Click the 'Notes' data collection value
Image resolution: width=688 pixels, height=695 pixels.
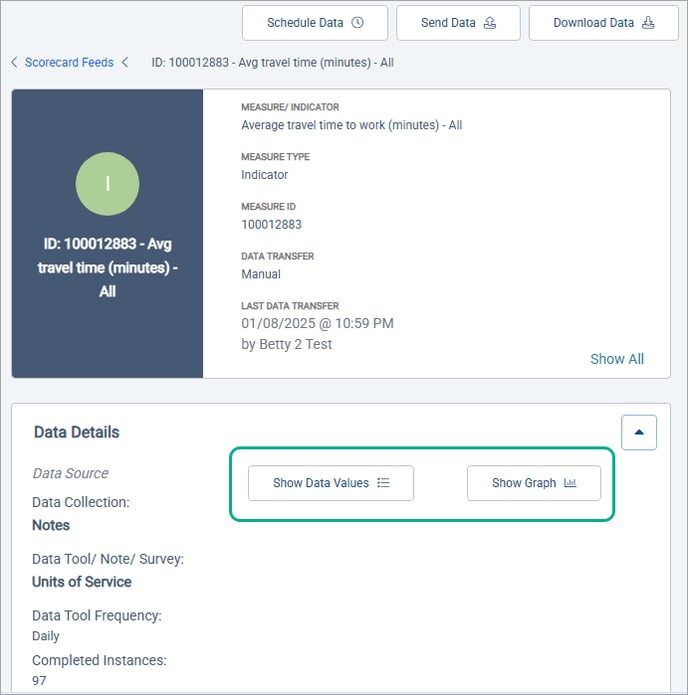tap(51, 525)
